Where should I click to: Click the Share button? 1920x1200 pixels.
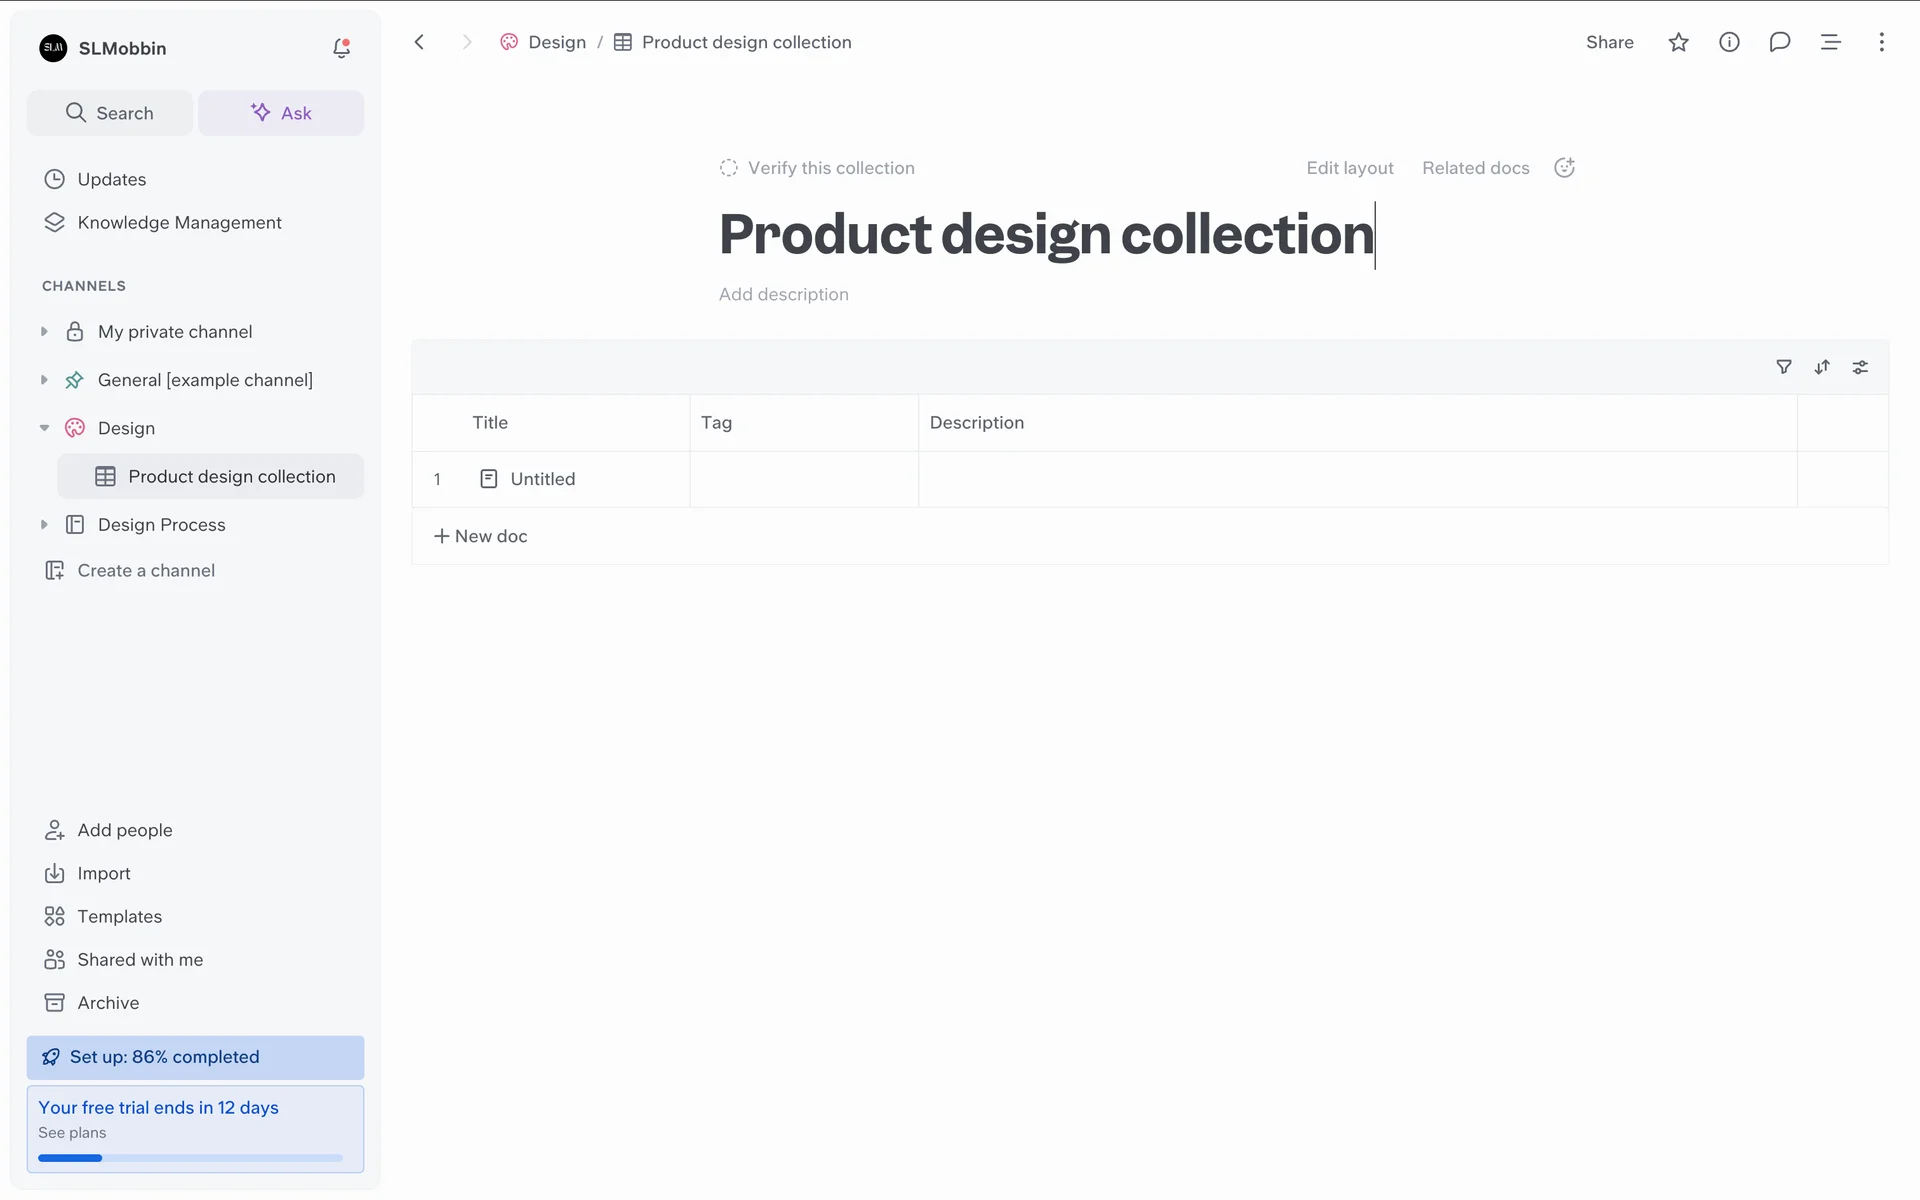[x=1609, y=42]
